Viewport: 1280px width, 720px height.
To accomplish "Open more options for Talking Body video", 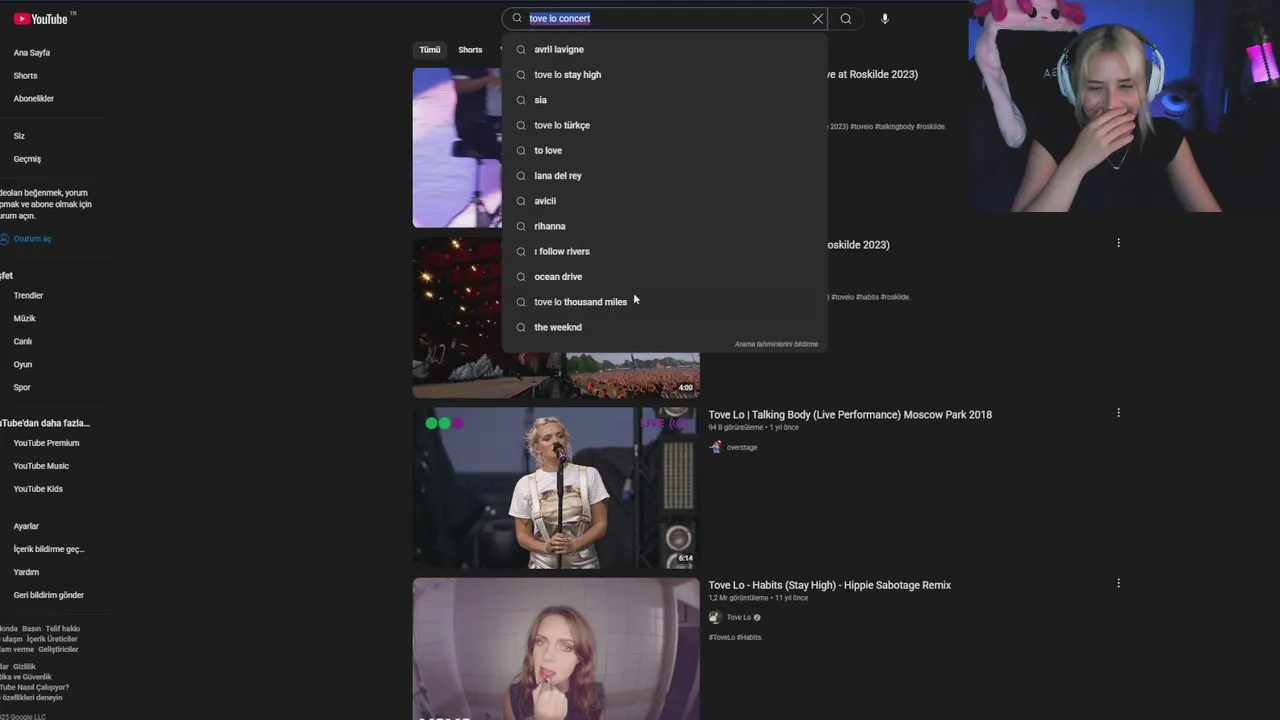I will [x=1118, y=413].
